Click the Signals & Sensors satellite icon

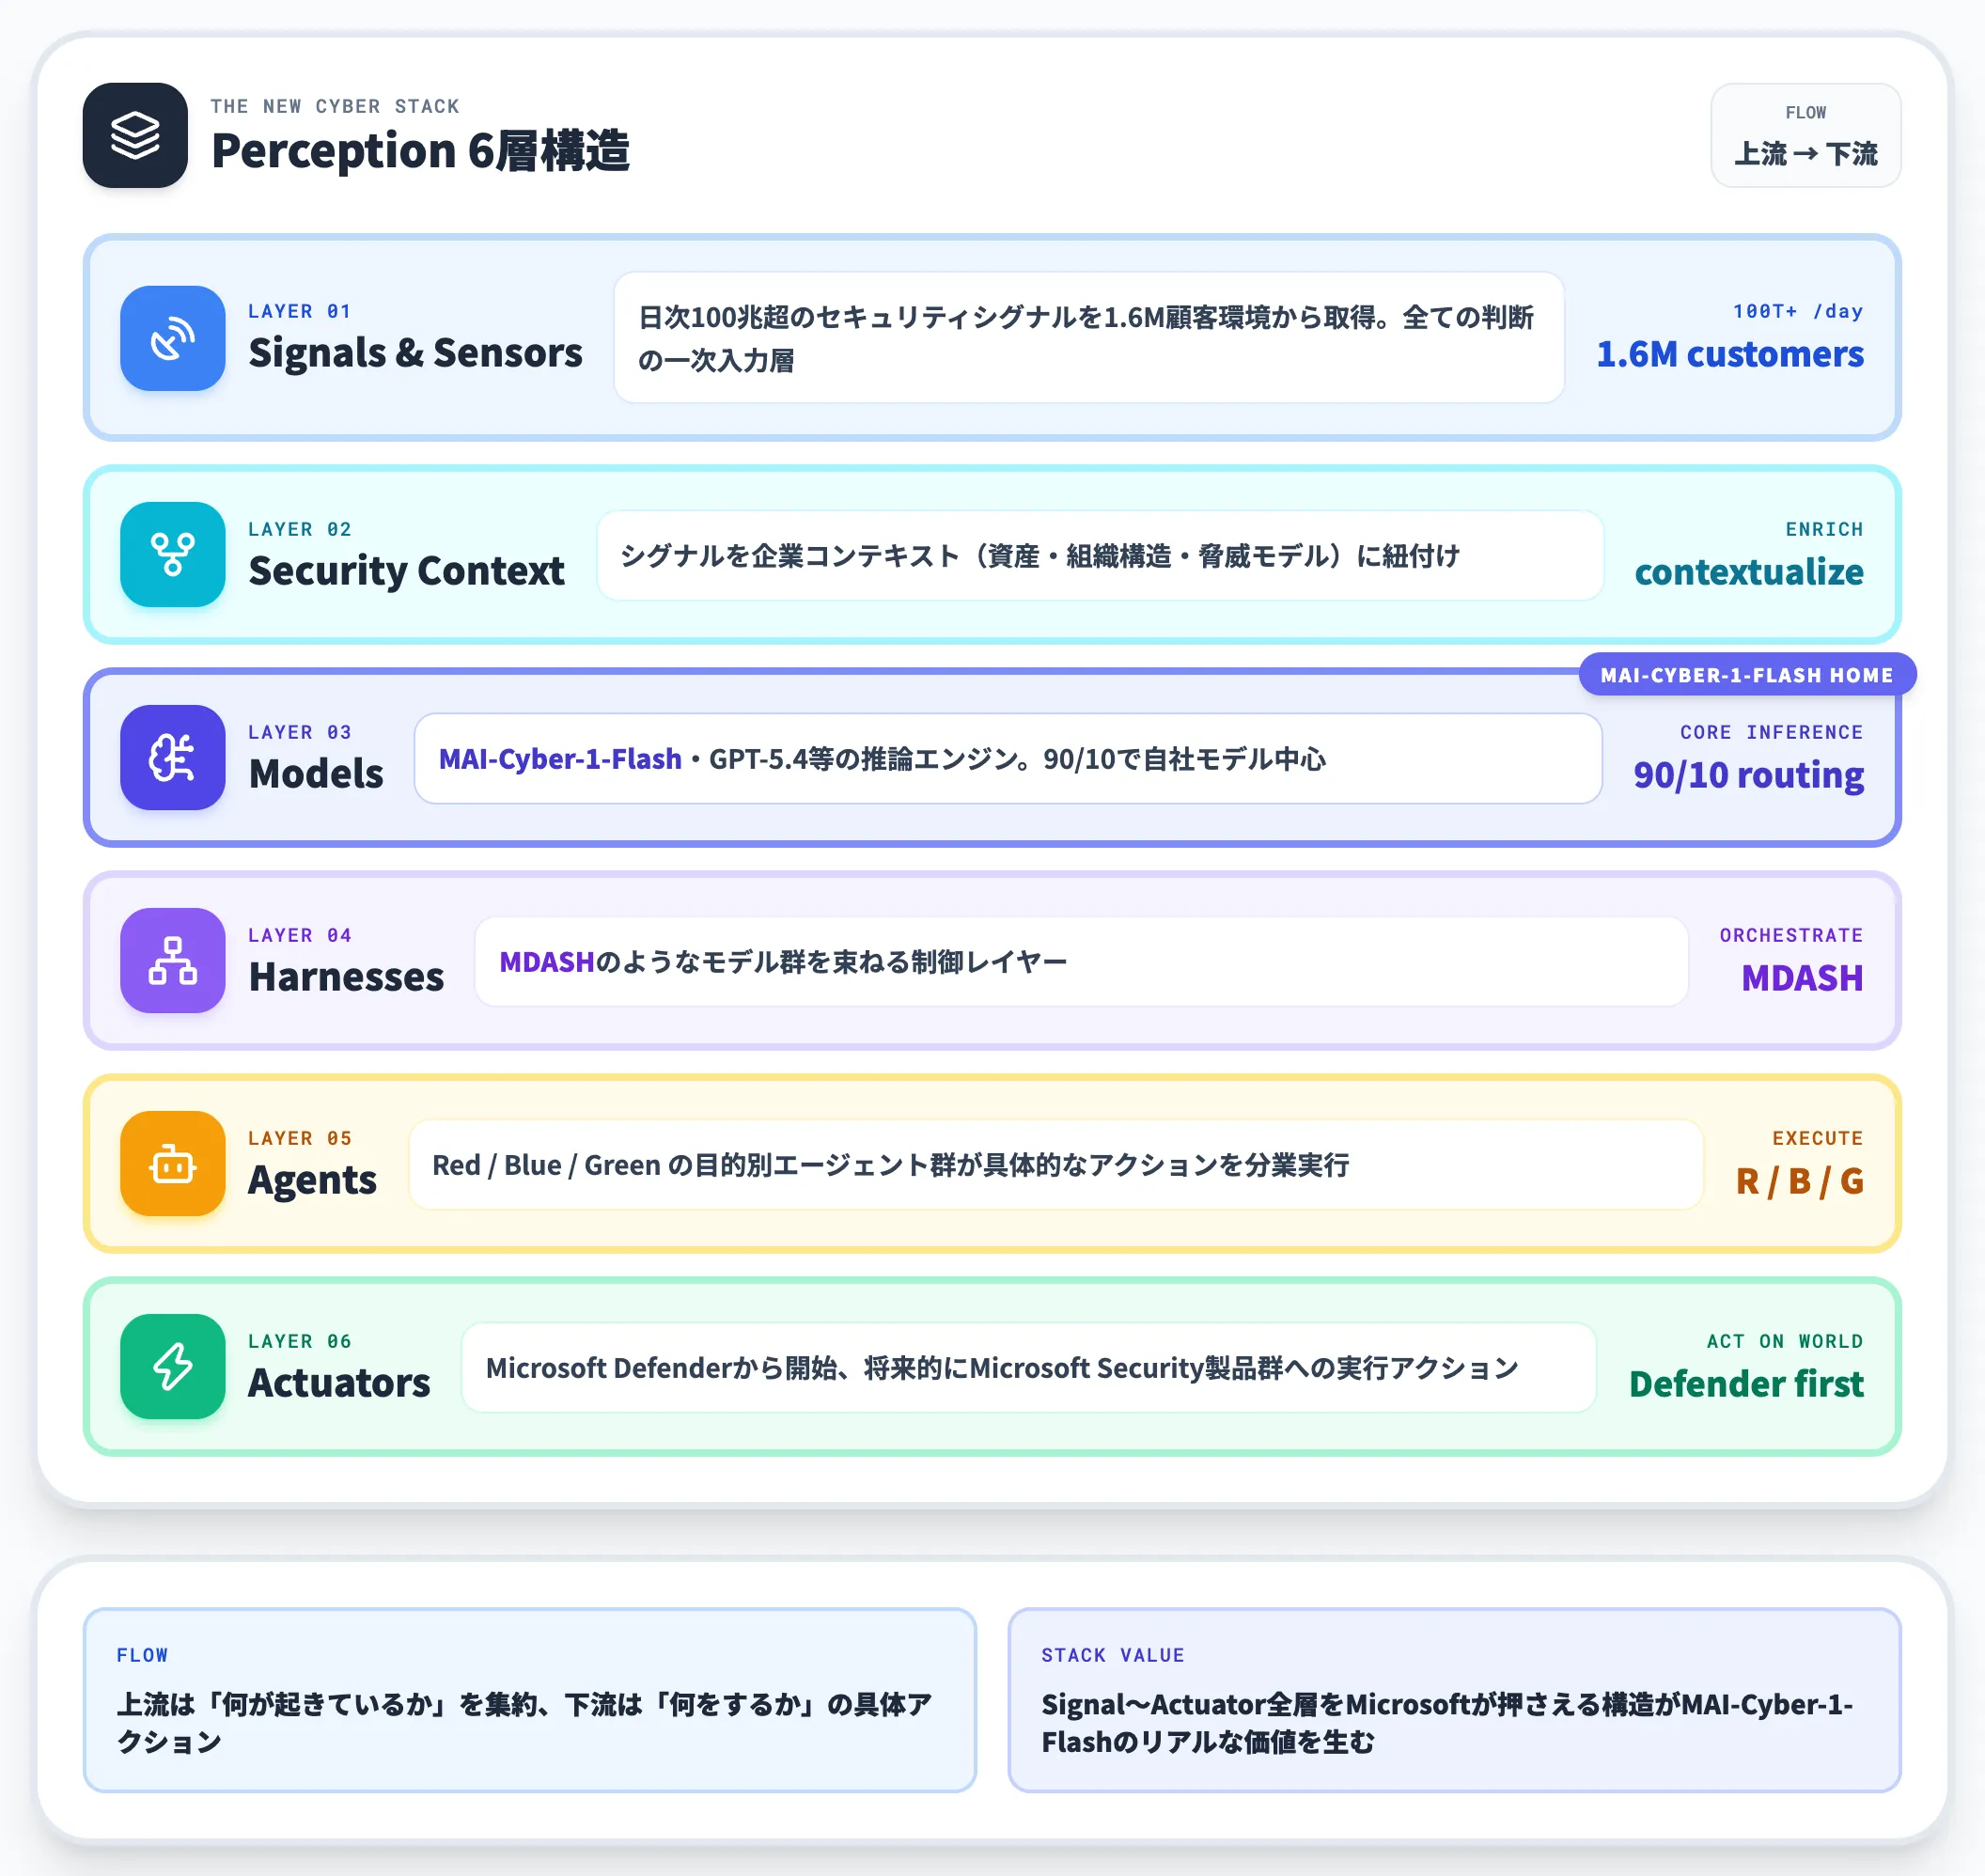(x=172, y=338)
